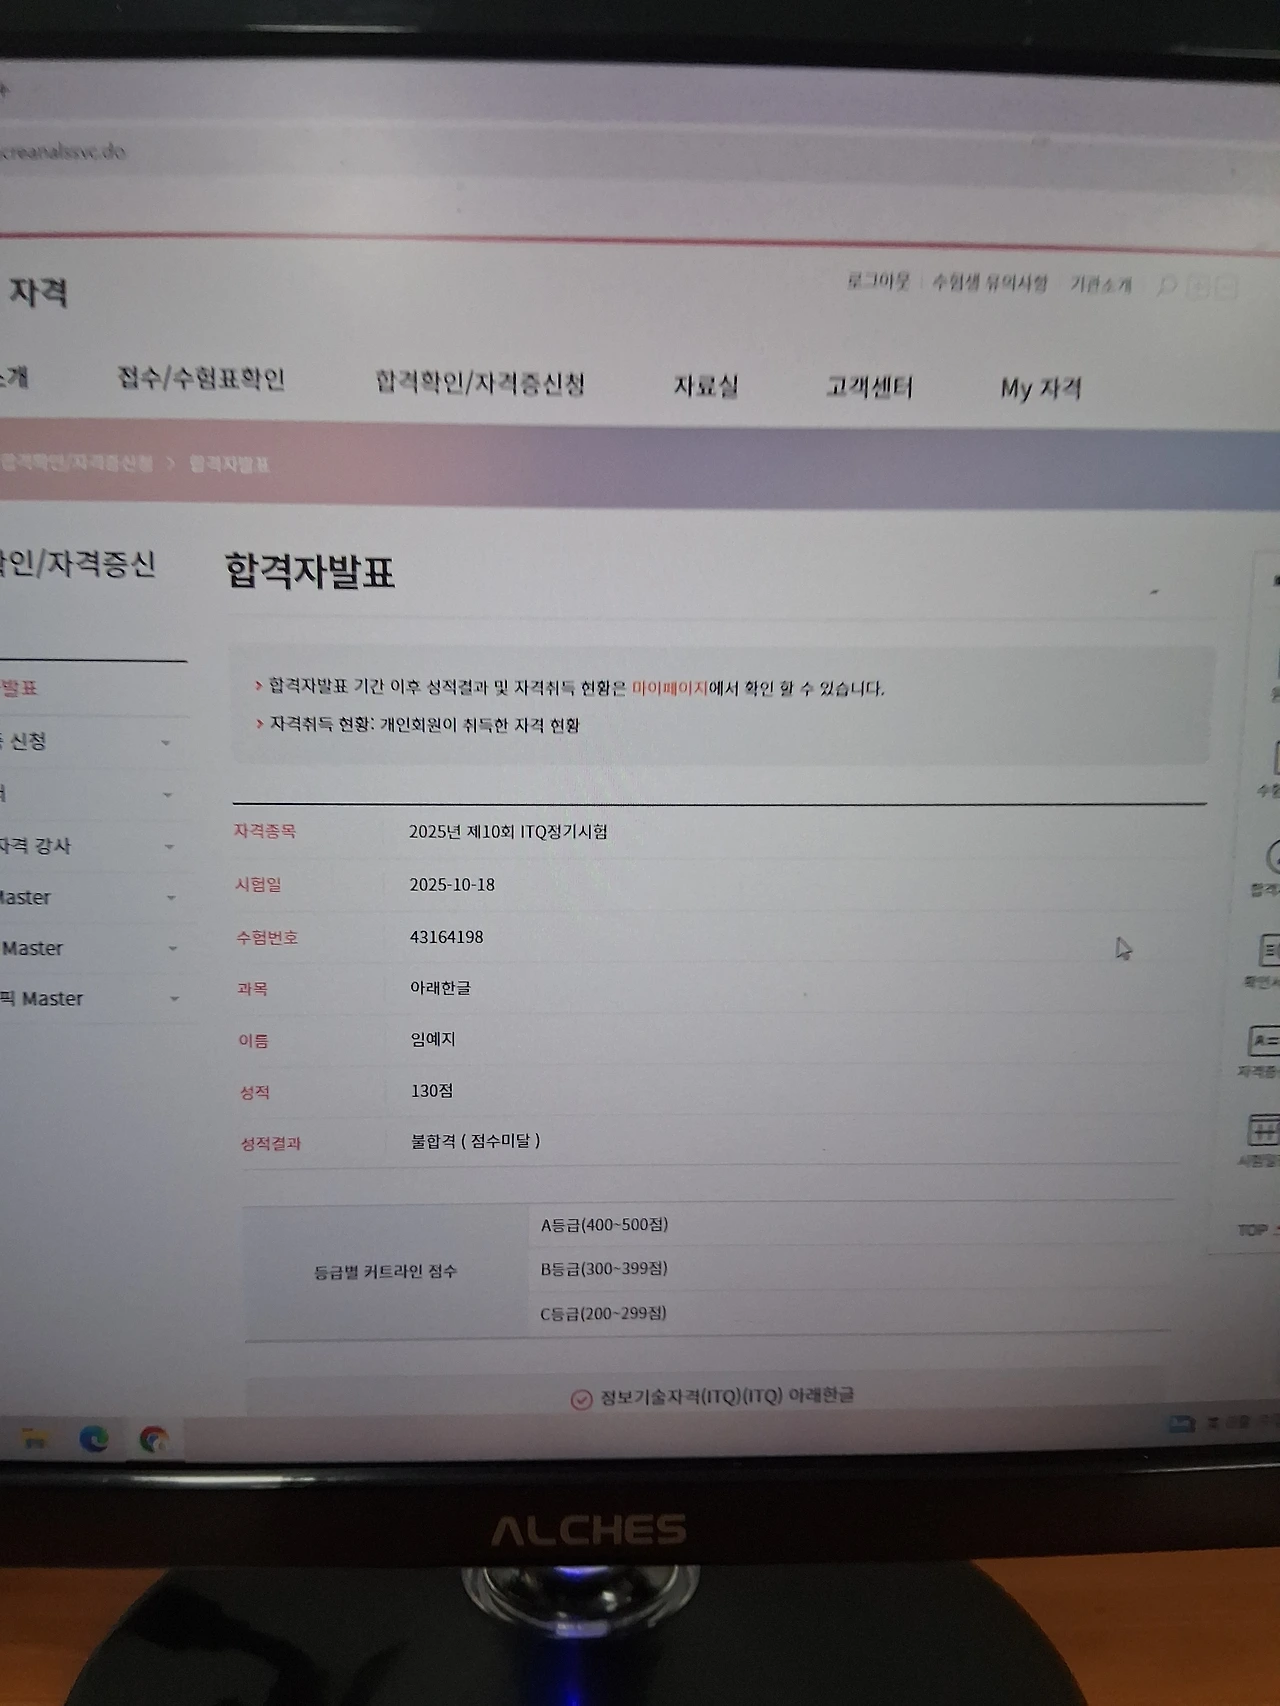Click the 성적결과 field label
The image size is (1280, 1706).
tap(270, 1143)
